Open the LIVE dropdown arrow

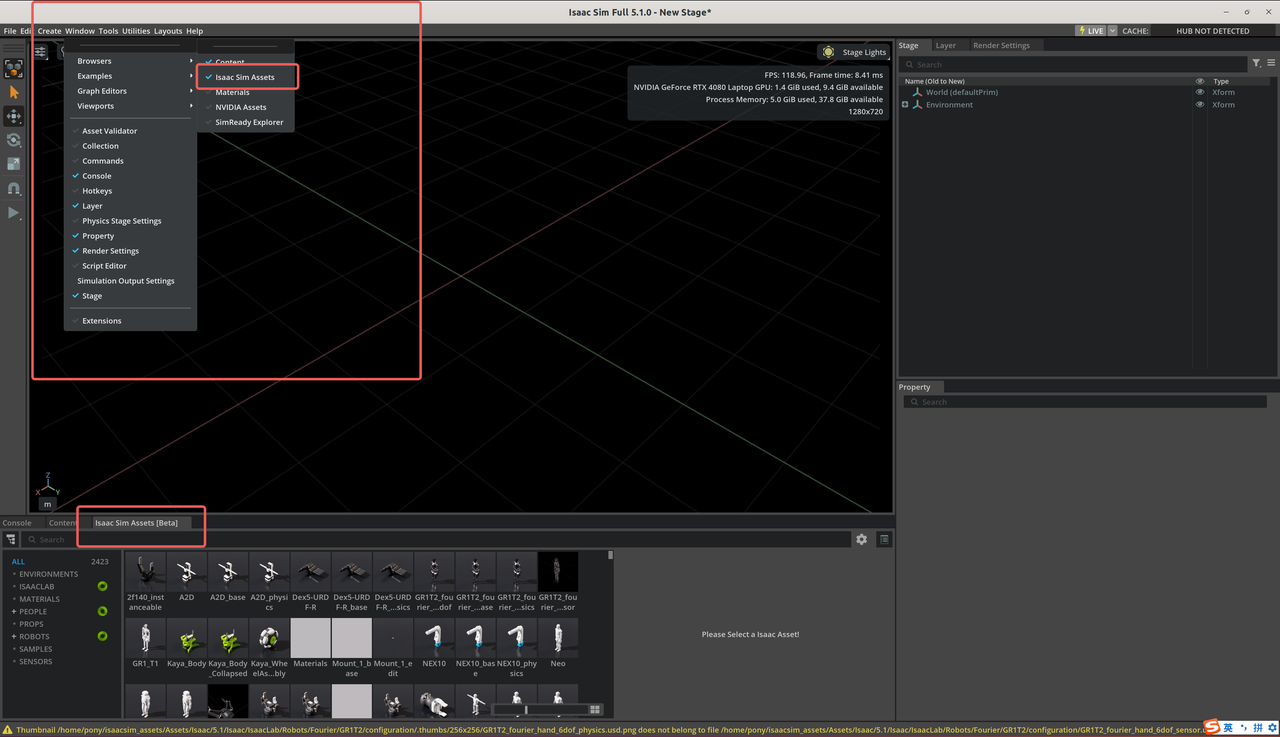tap(1112, 31)
